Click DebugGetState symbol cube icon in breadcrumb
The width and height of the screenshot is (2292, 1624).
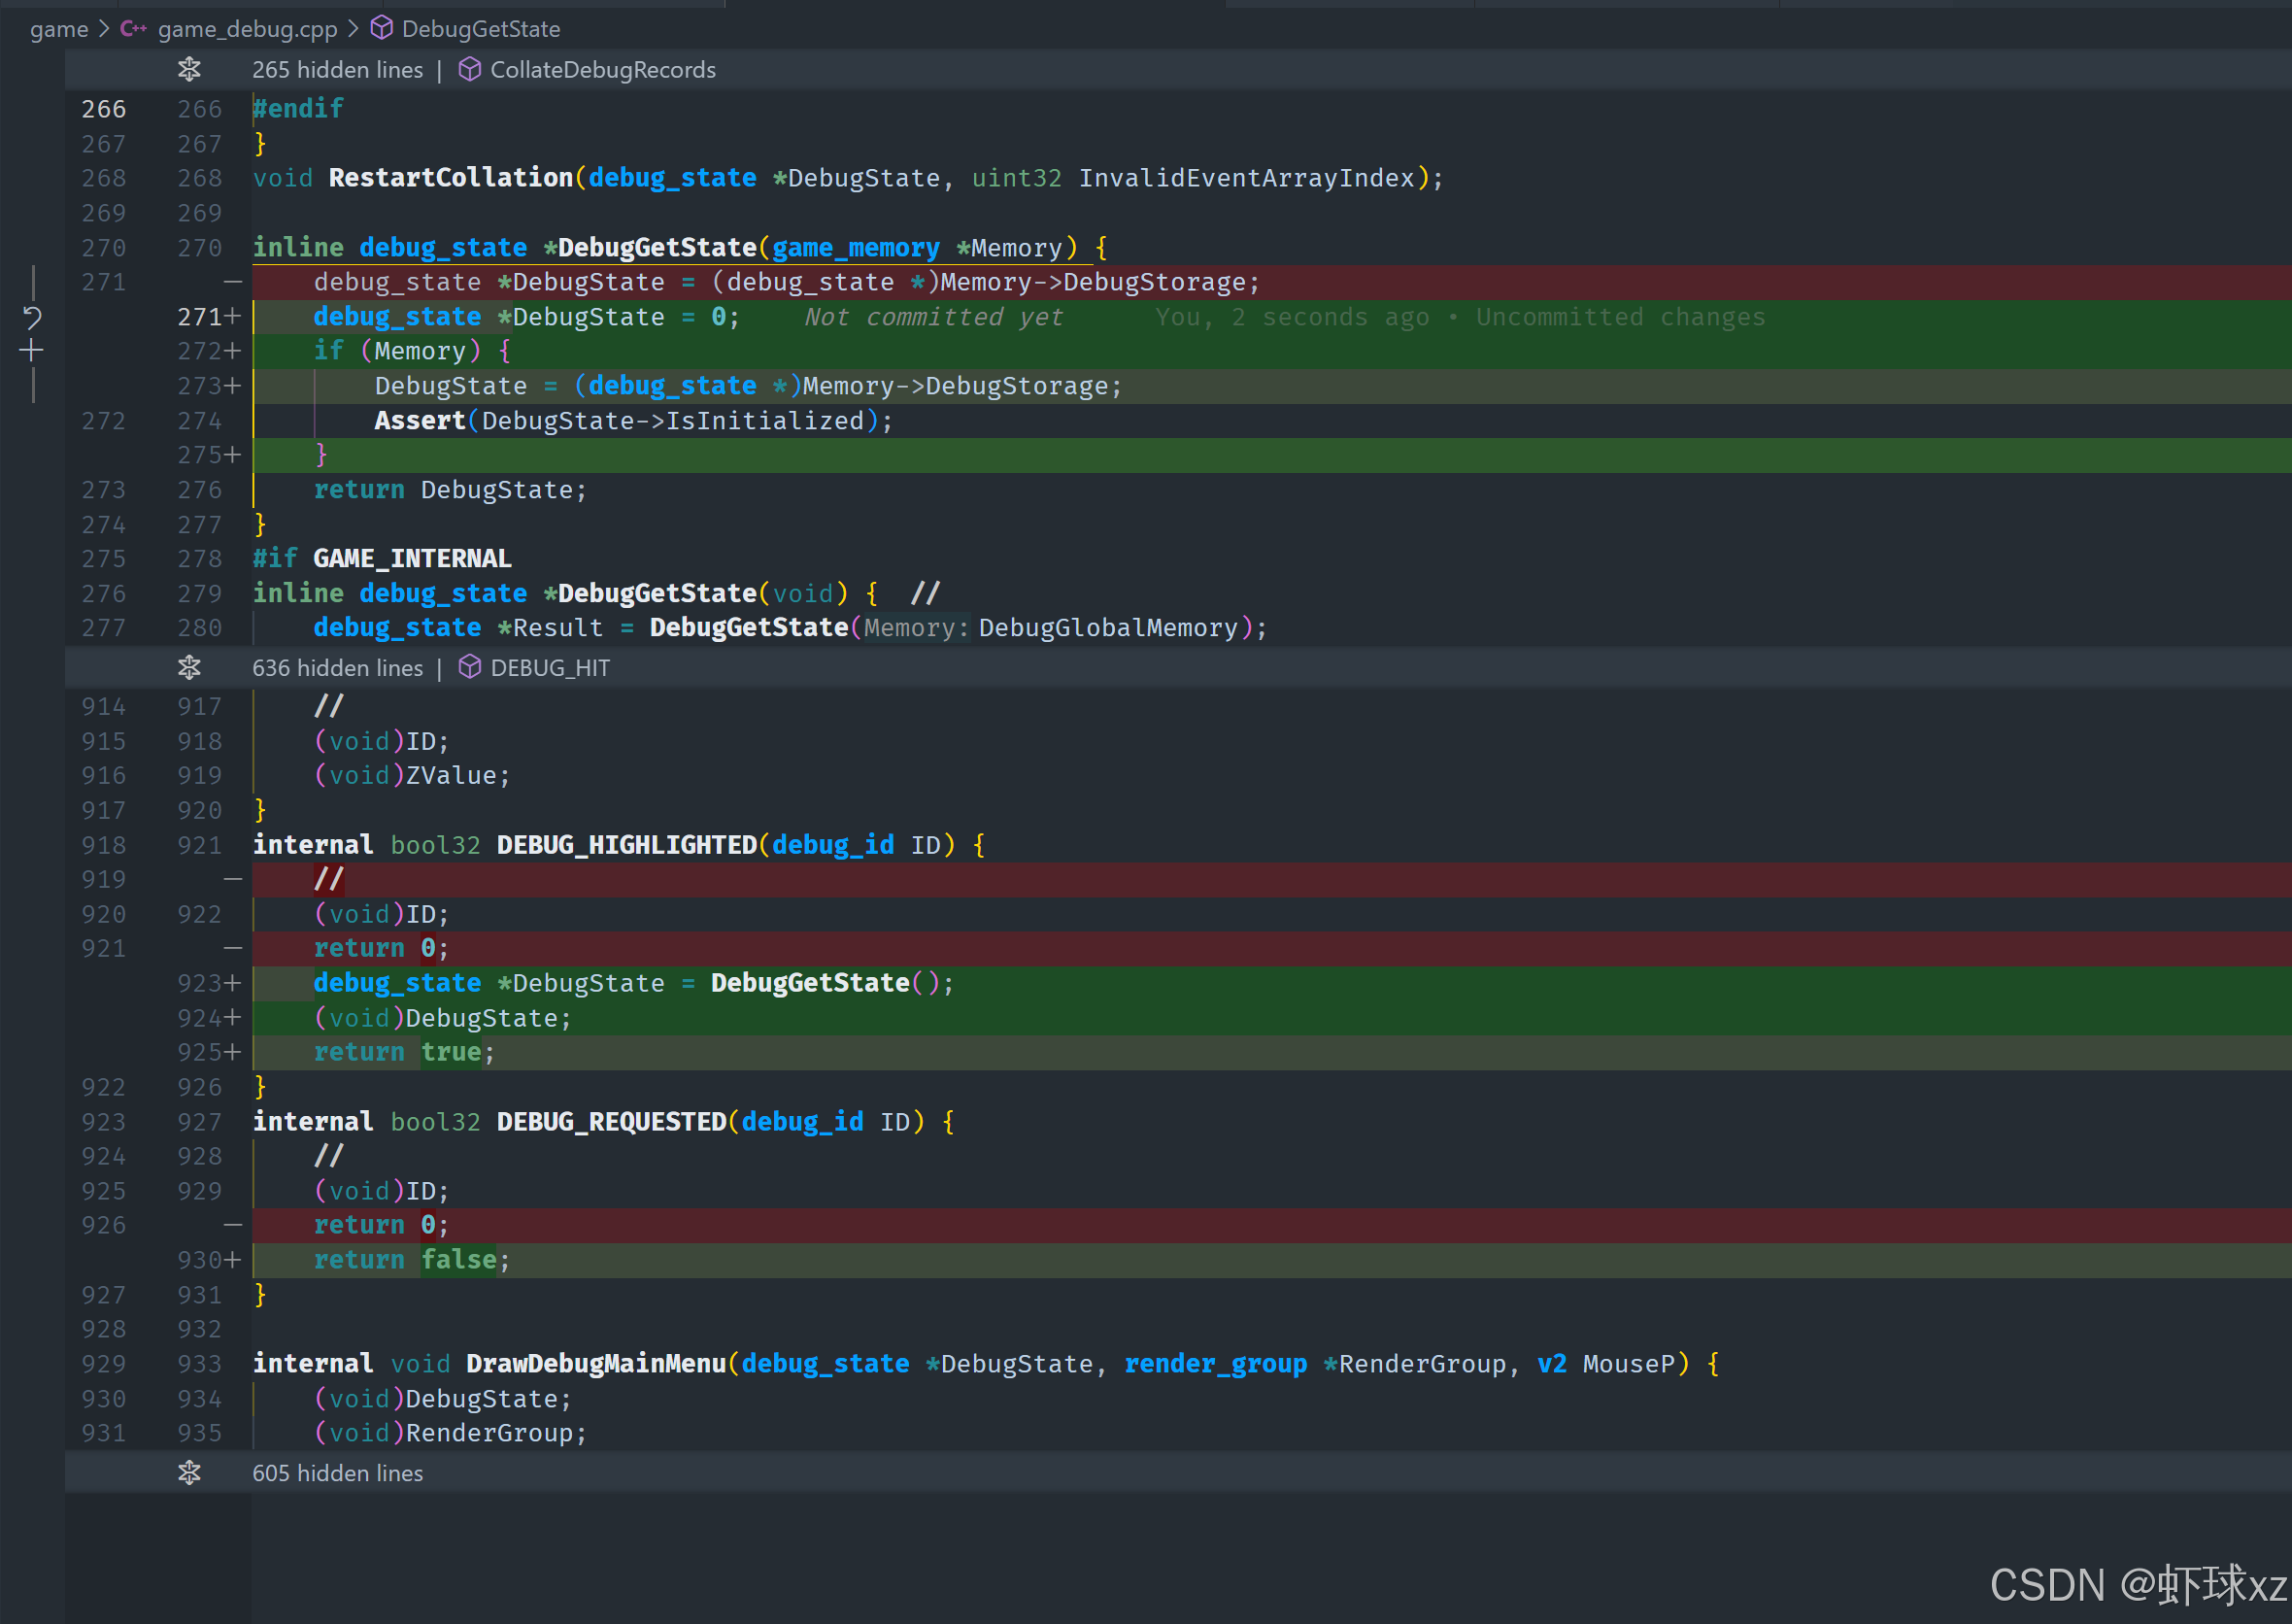(381, 29)
